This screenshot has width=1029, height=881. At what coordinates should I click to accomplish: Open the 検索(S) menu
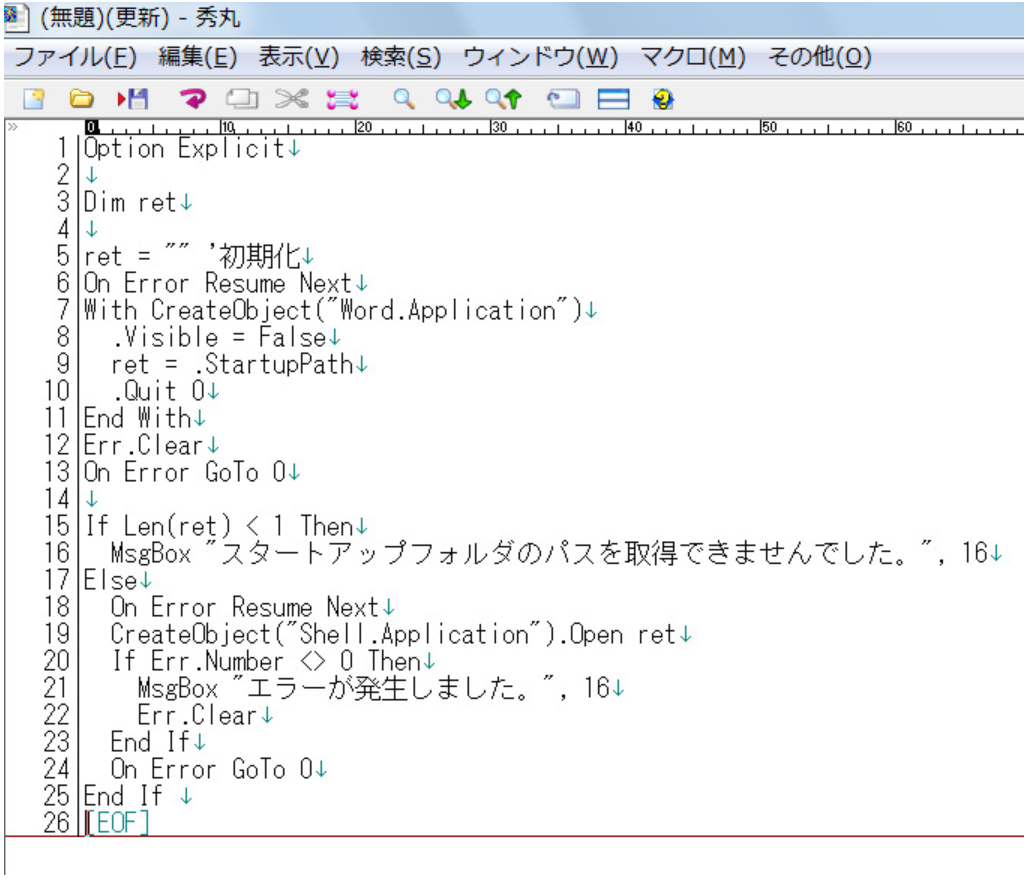click(x=400, y=57)
